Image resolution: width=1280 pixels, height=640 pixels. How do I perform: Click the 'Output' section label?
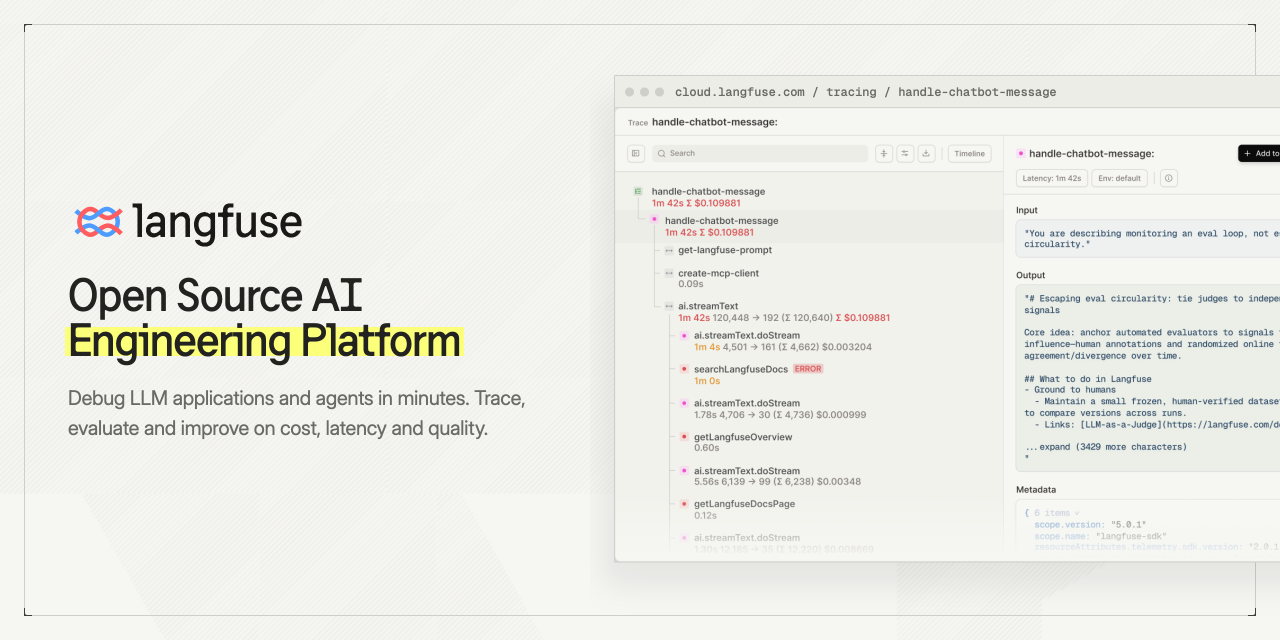pos(1030,275)
